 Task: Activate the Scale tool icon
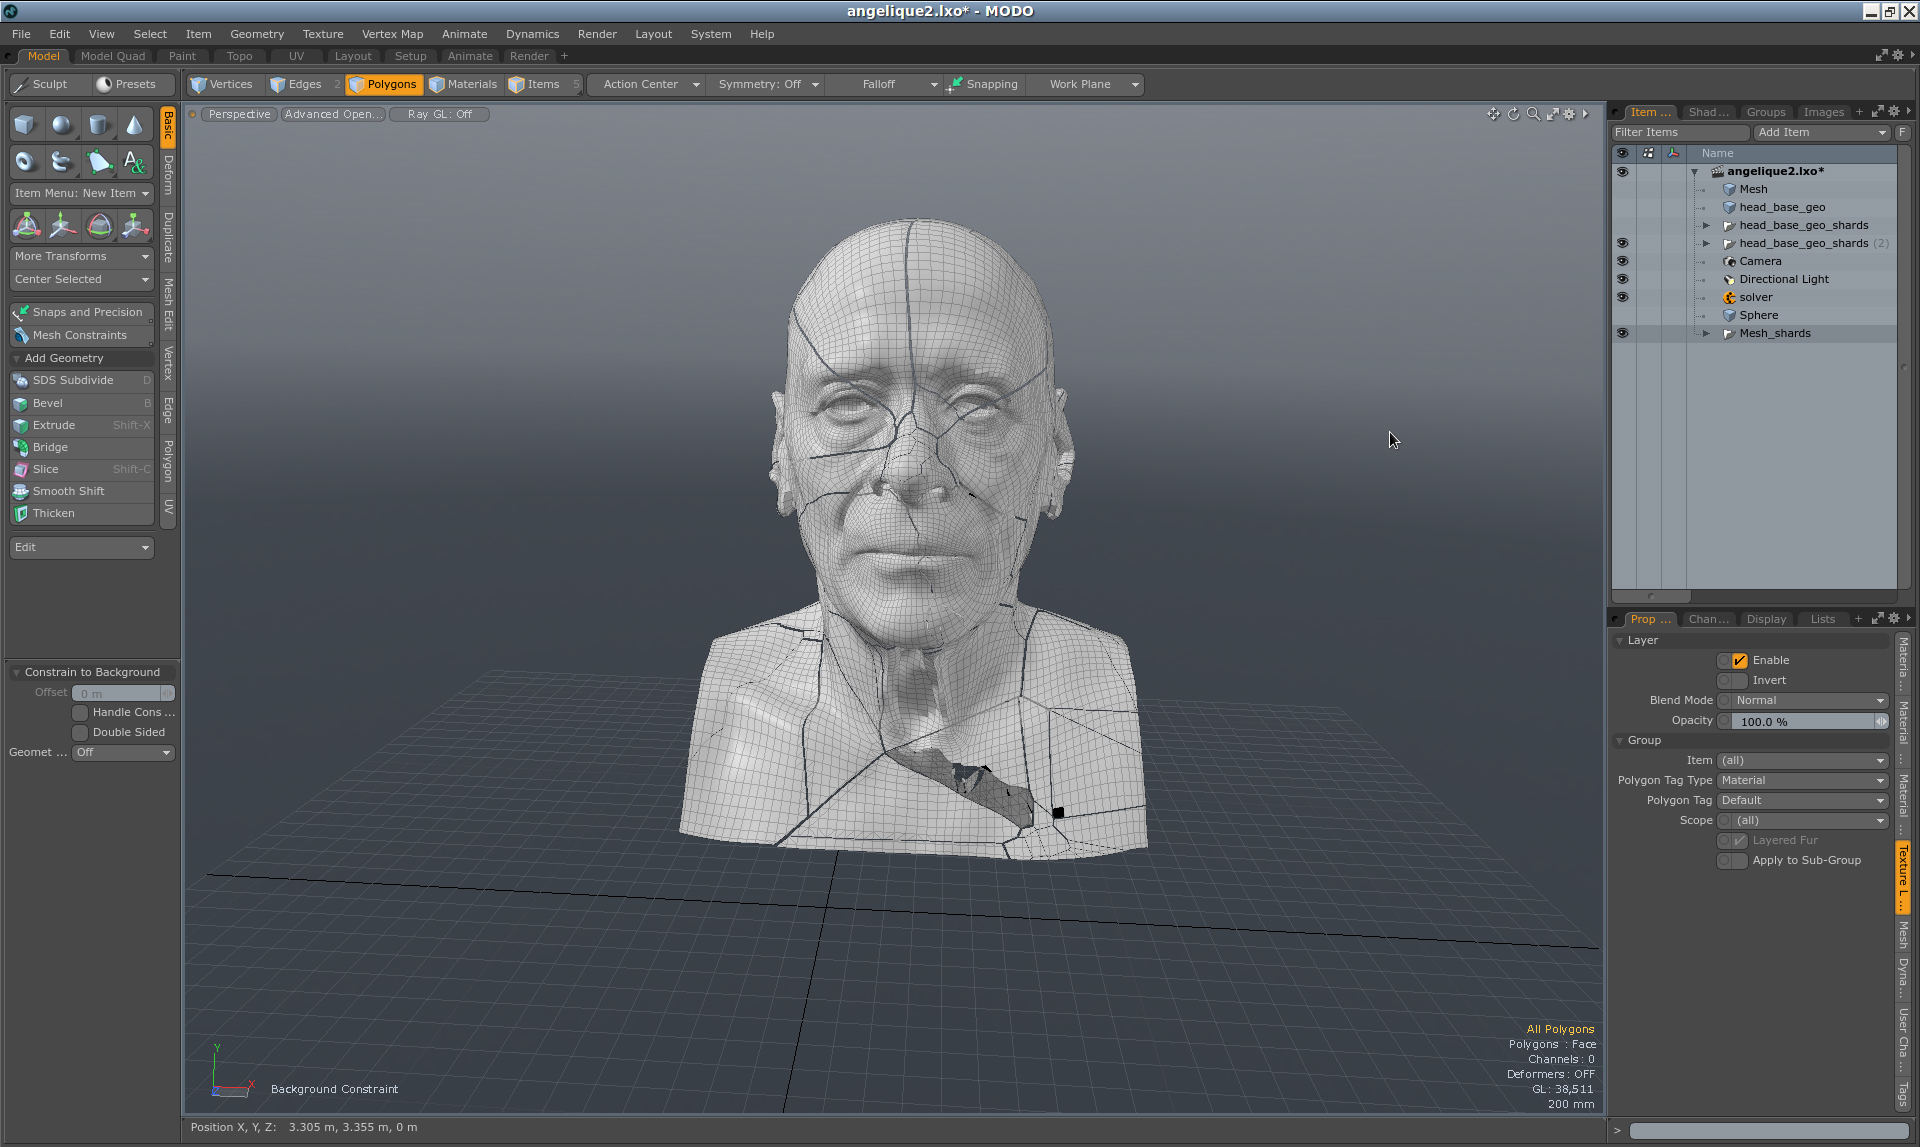[134, 225]
